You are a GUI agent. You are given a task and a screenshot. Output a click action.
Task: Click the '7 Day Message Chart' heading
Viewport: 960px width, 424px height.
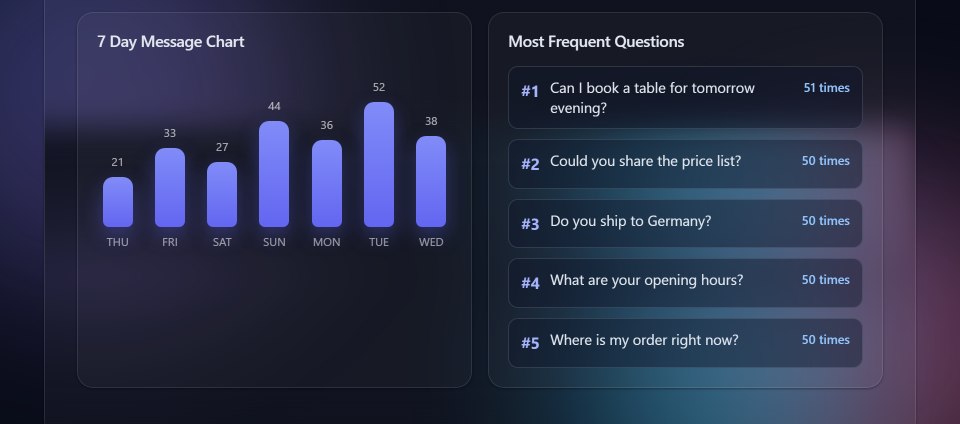[x=171, y=42]
